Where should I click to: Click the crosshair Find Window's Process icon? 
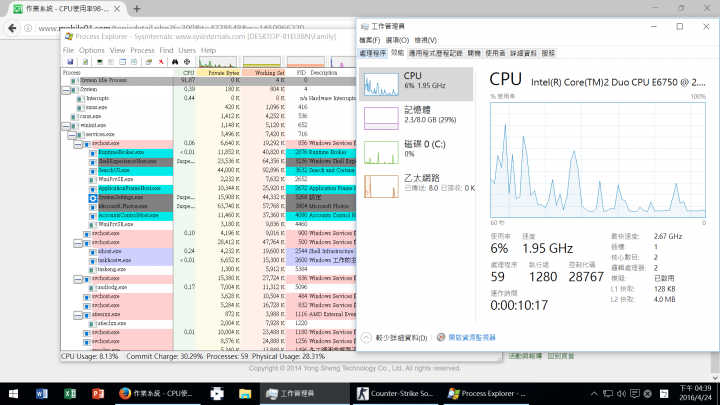coord(187,62)
